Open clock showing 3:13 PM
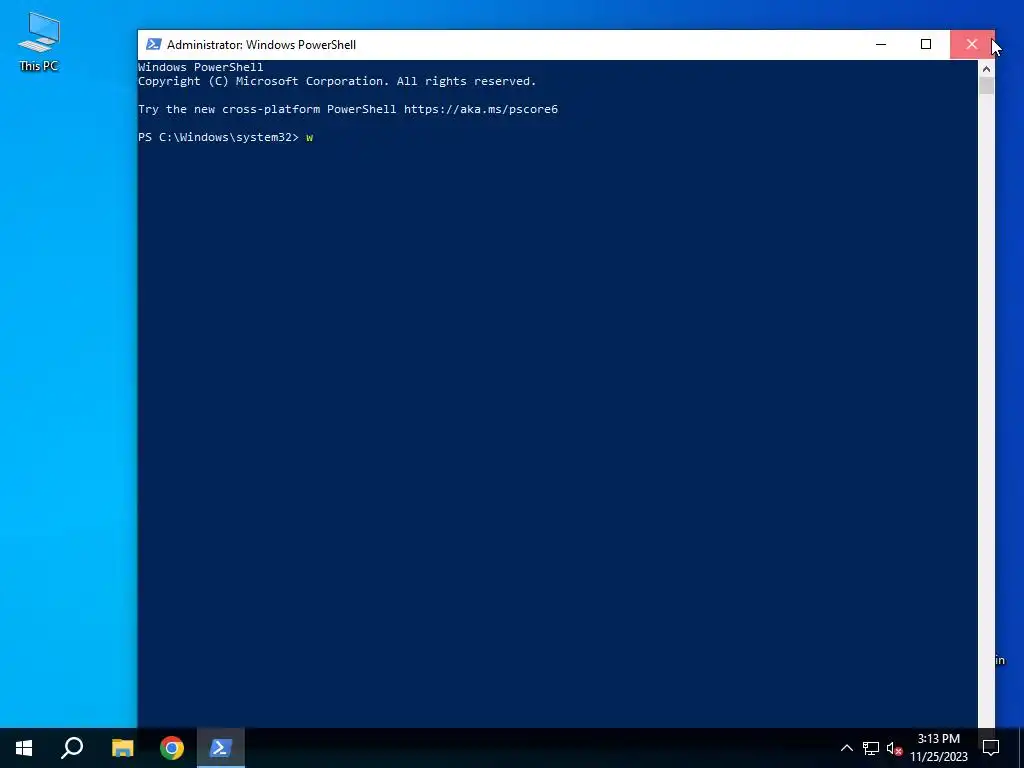This screenshot has height=768, width=1024. pos(938,748)
